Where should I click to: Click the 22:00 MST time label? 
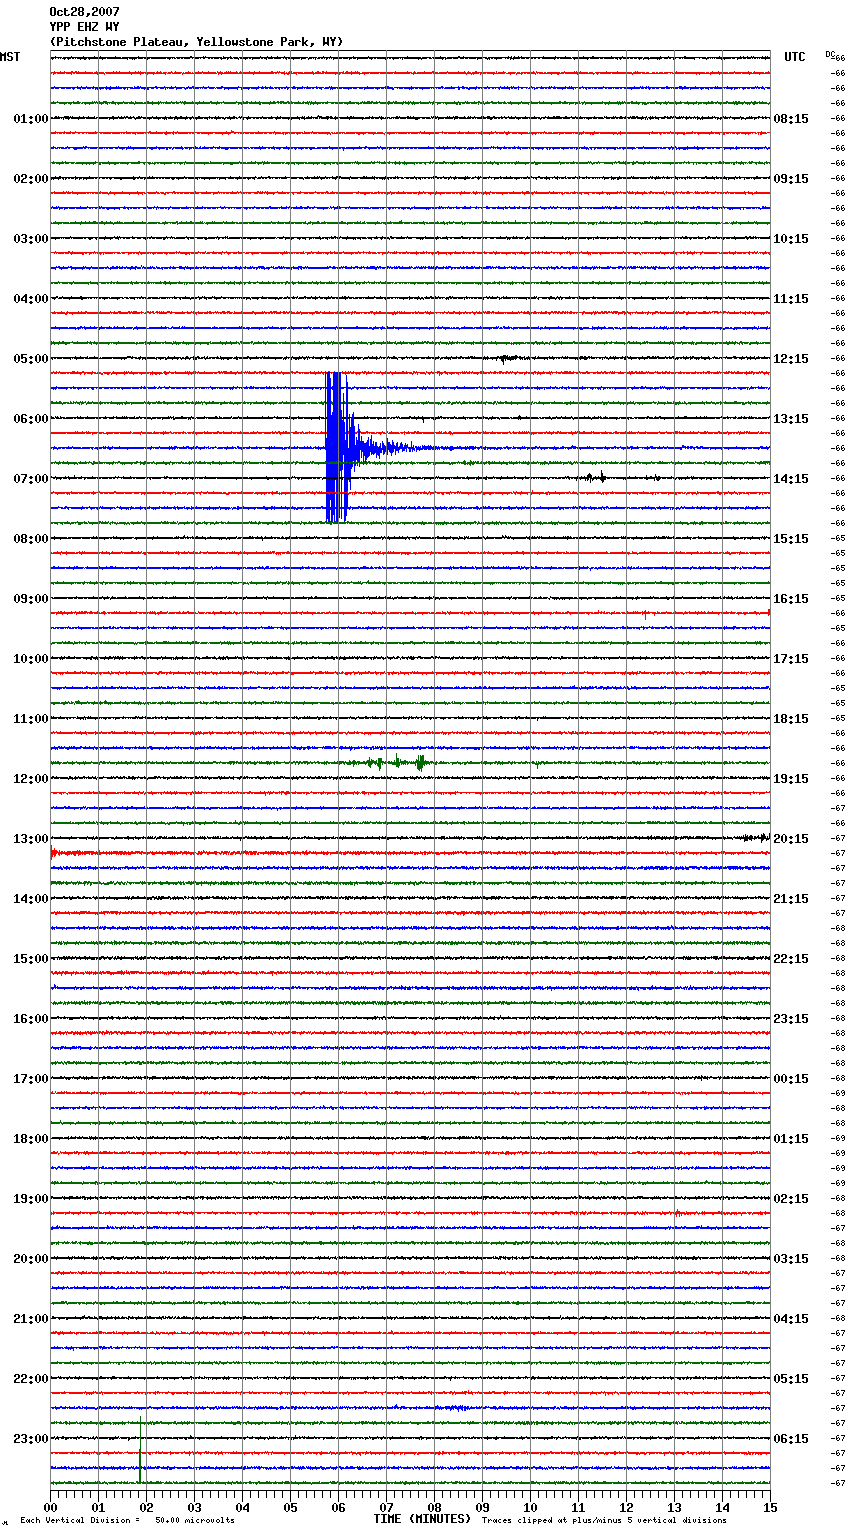pyautogui.click(x=30, y=1379)
